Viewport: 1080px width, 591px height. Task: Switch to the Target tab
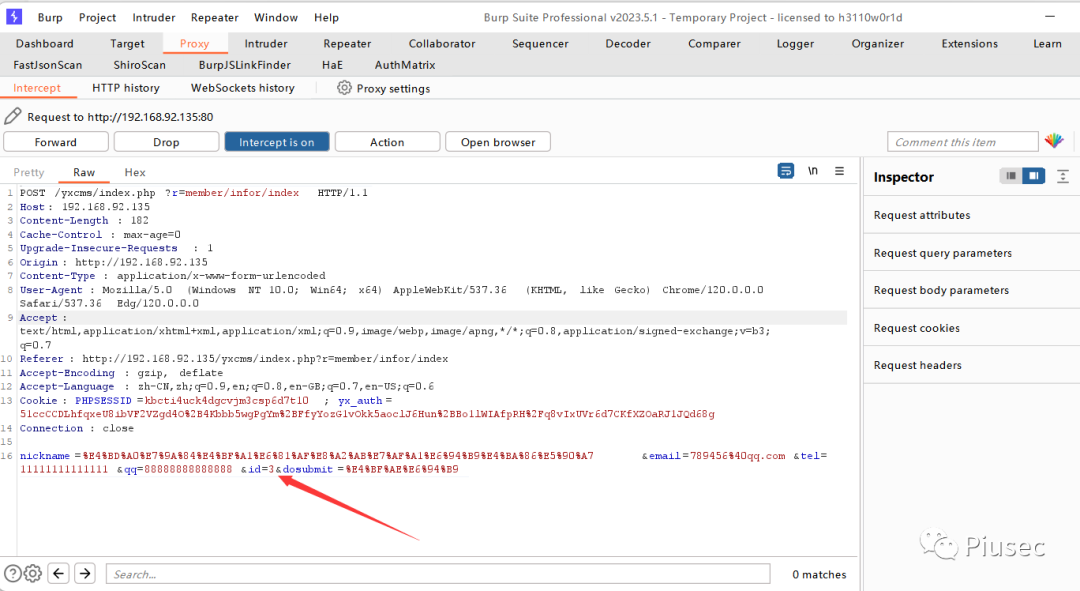click(127, 43)
